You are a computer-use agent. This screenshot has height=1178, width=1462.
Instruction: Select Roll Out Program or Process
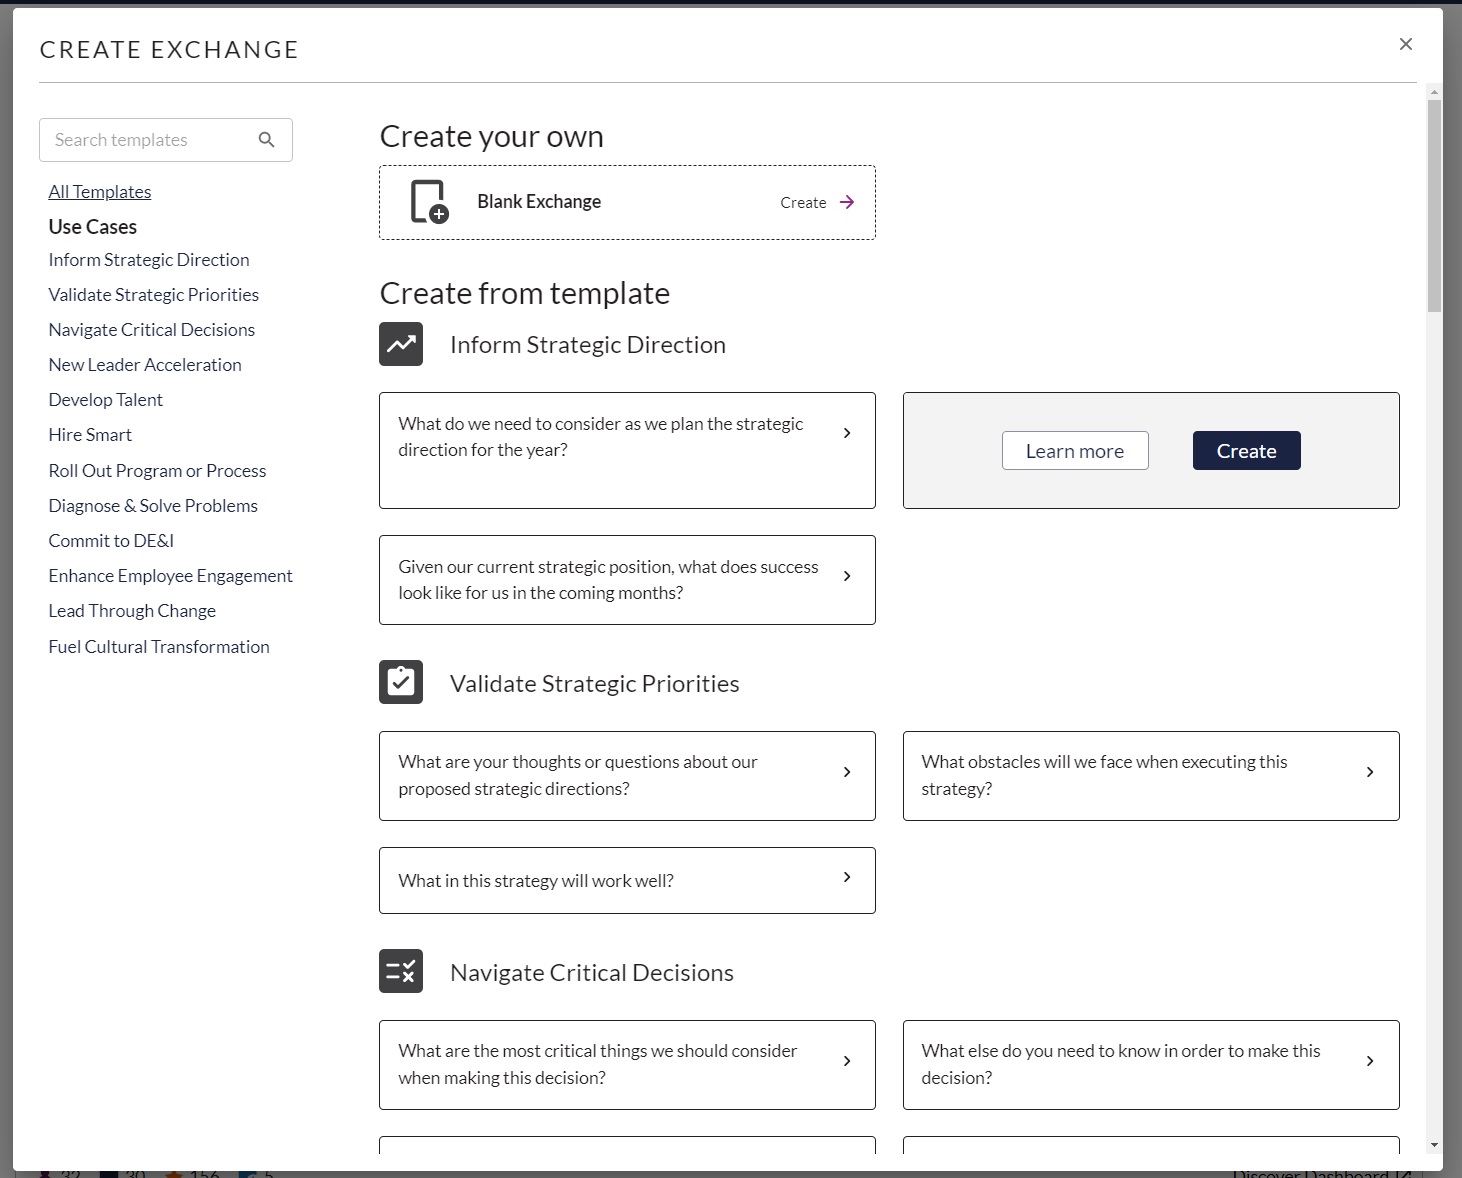[157, 471]
